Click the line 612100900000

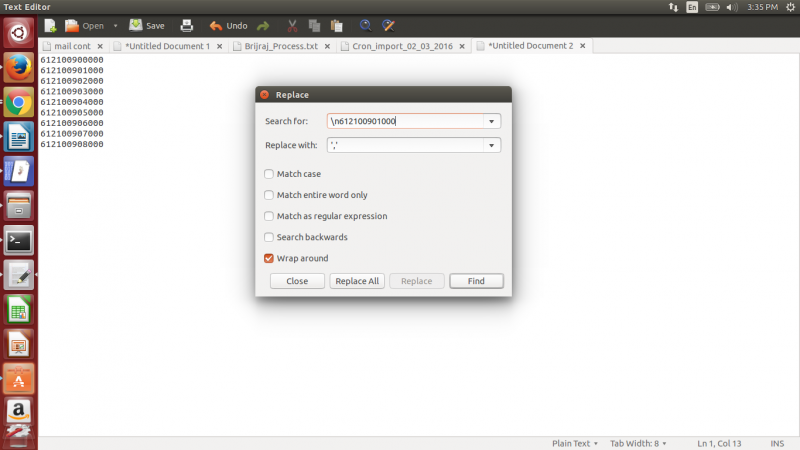tap(72, 60)
